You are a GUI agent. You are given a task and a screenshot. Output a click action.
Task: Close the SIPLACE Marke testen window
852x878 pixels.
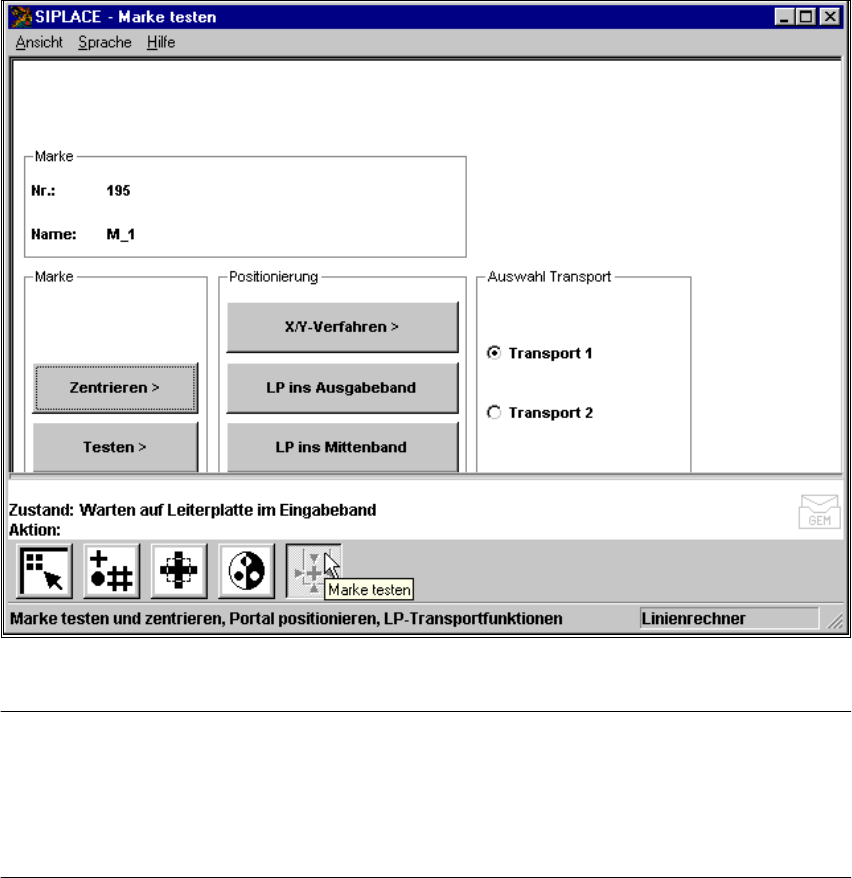[x=830, y=17]
